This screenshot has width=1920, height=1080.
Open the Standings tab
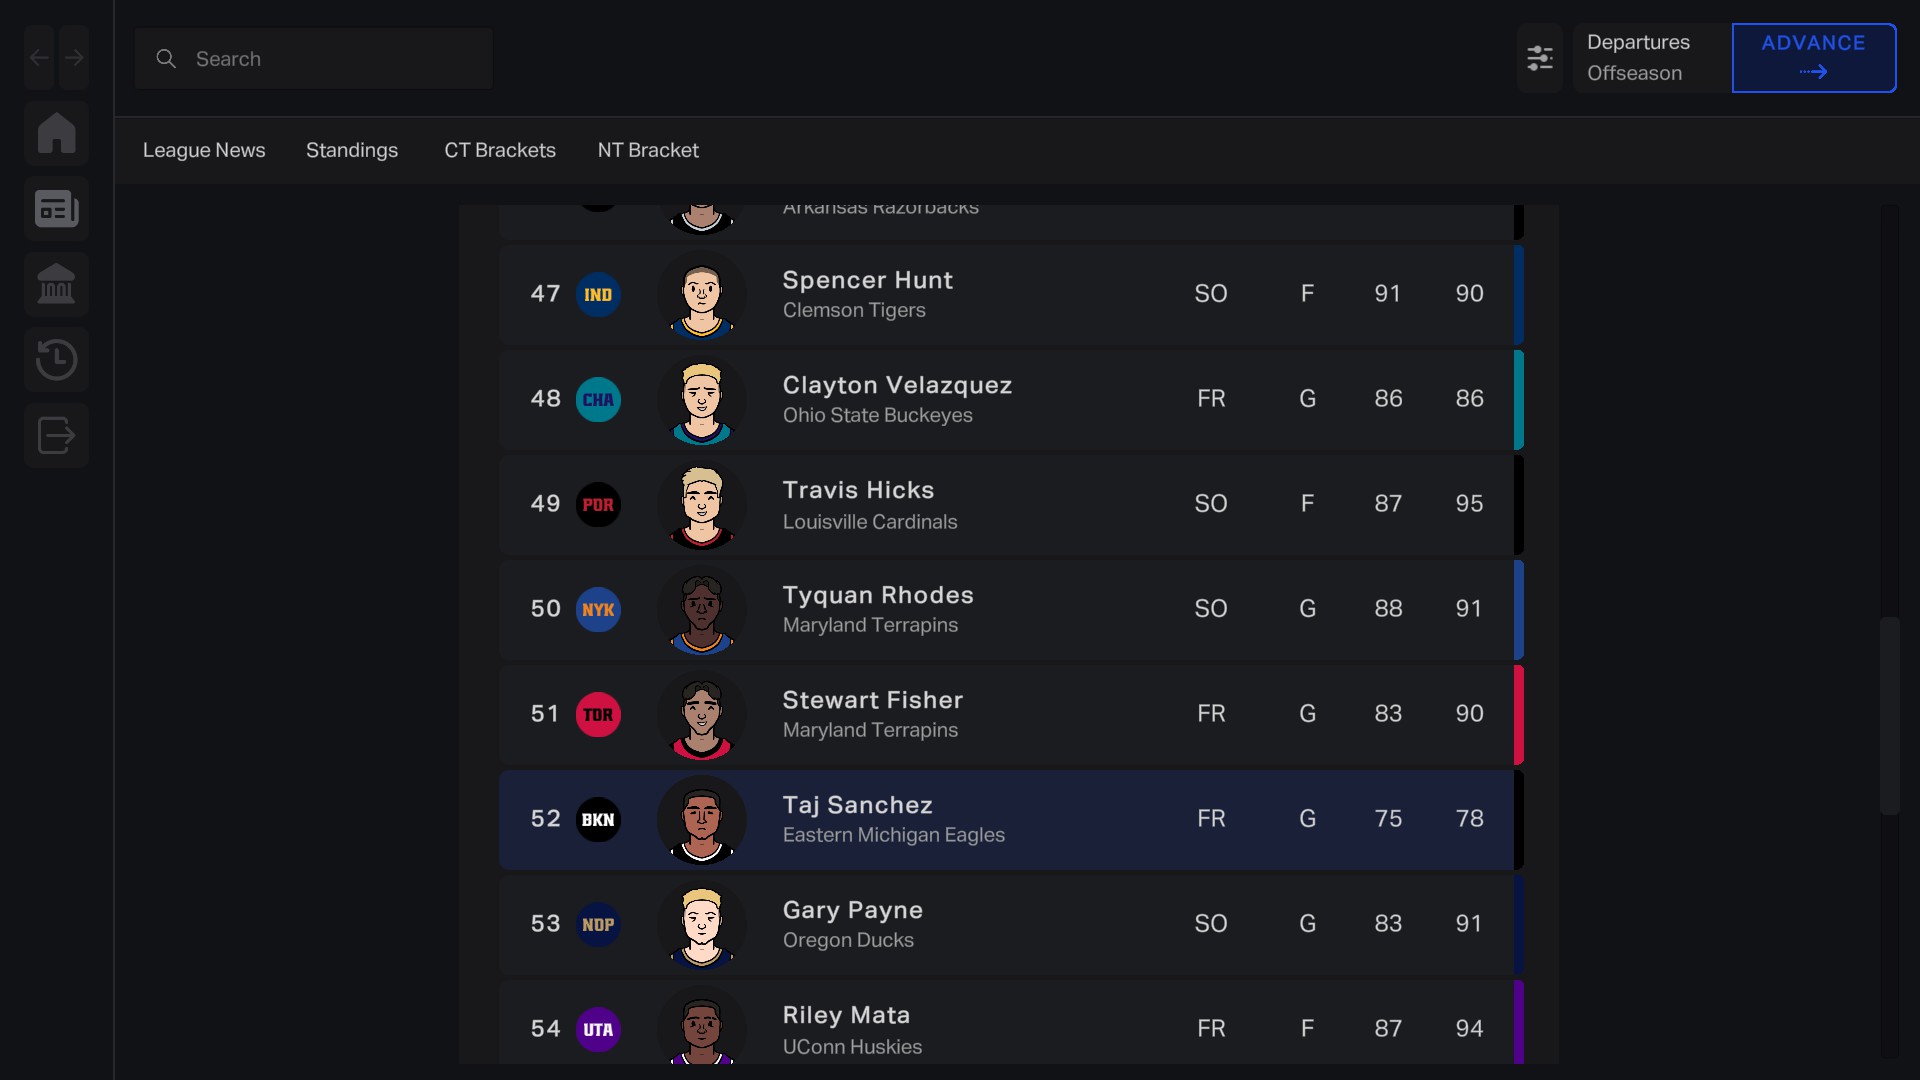tap(352, 150)
